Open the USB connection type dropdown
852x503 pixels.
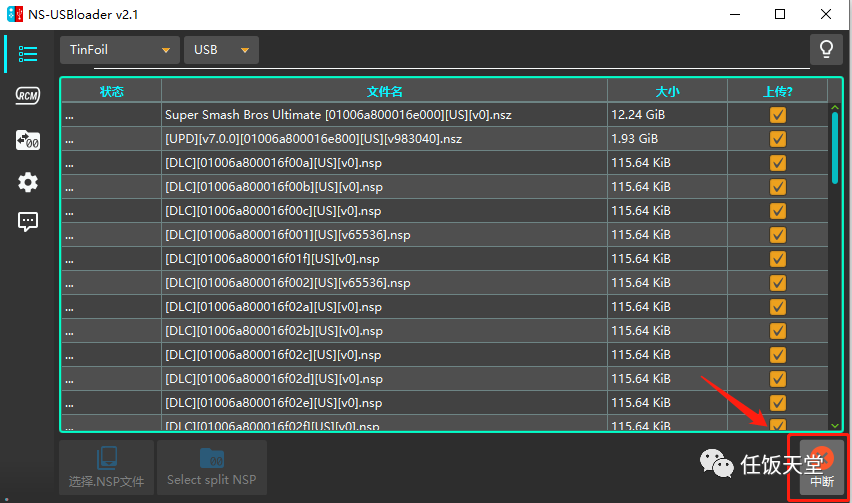point(221,50)
